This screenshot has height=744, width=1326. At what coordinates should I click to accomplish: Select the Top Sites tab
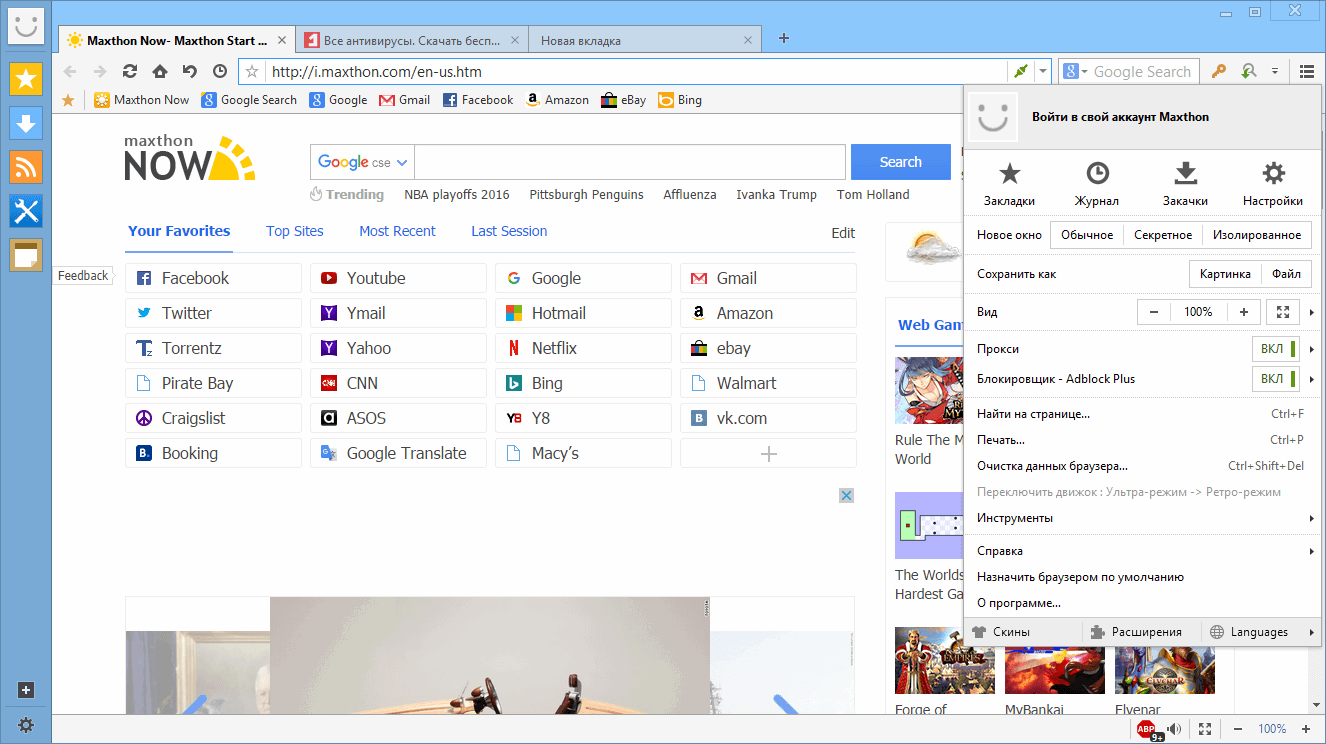295,231
